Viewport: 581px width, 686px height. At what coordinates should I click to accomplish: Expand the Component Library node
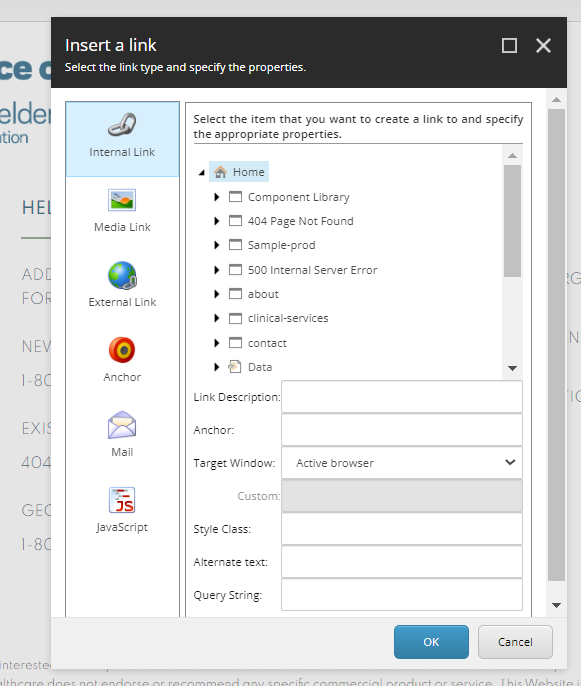[217, 197]
